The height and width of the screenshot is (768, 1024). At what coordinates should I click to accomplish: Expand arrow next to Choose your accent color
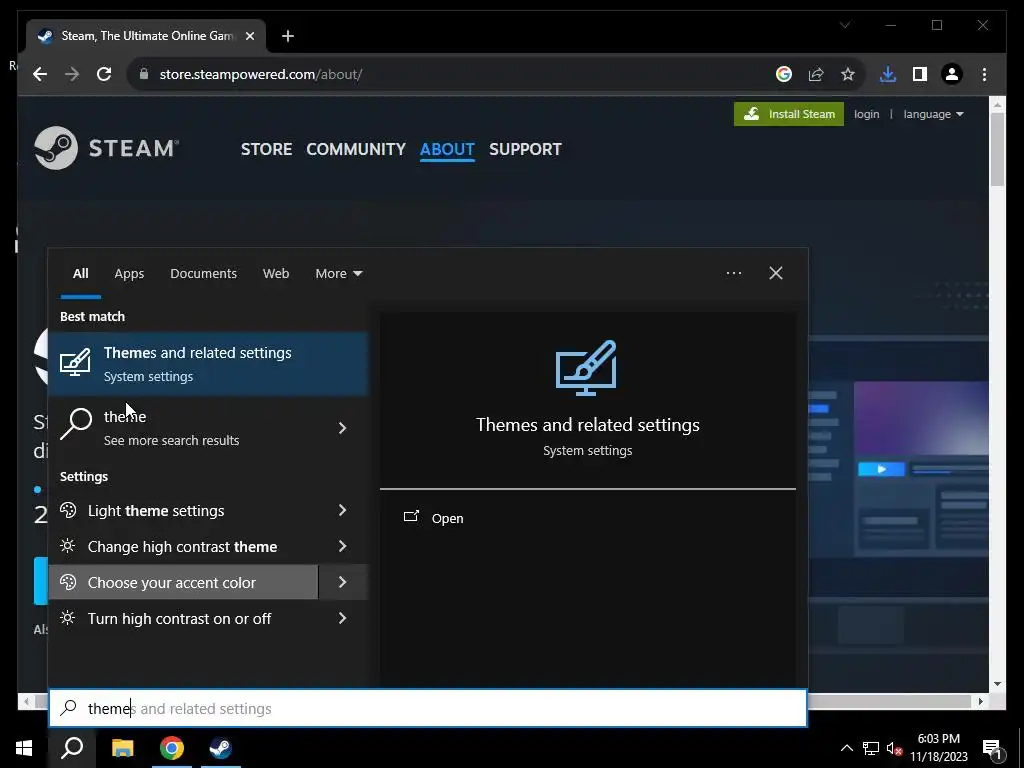[344, 582]
